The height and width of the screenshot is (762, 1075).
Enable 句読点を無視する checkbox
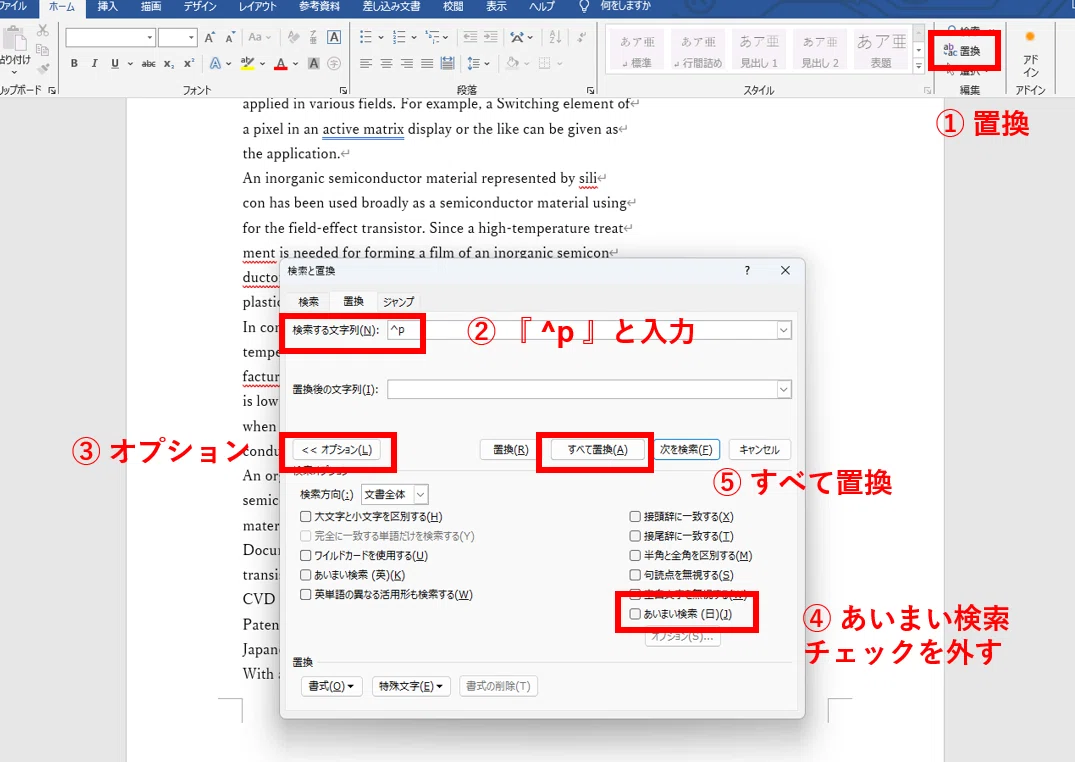tap(635, 575)
